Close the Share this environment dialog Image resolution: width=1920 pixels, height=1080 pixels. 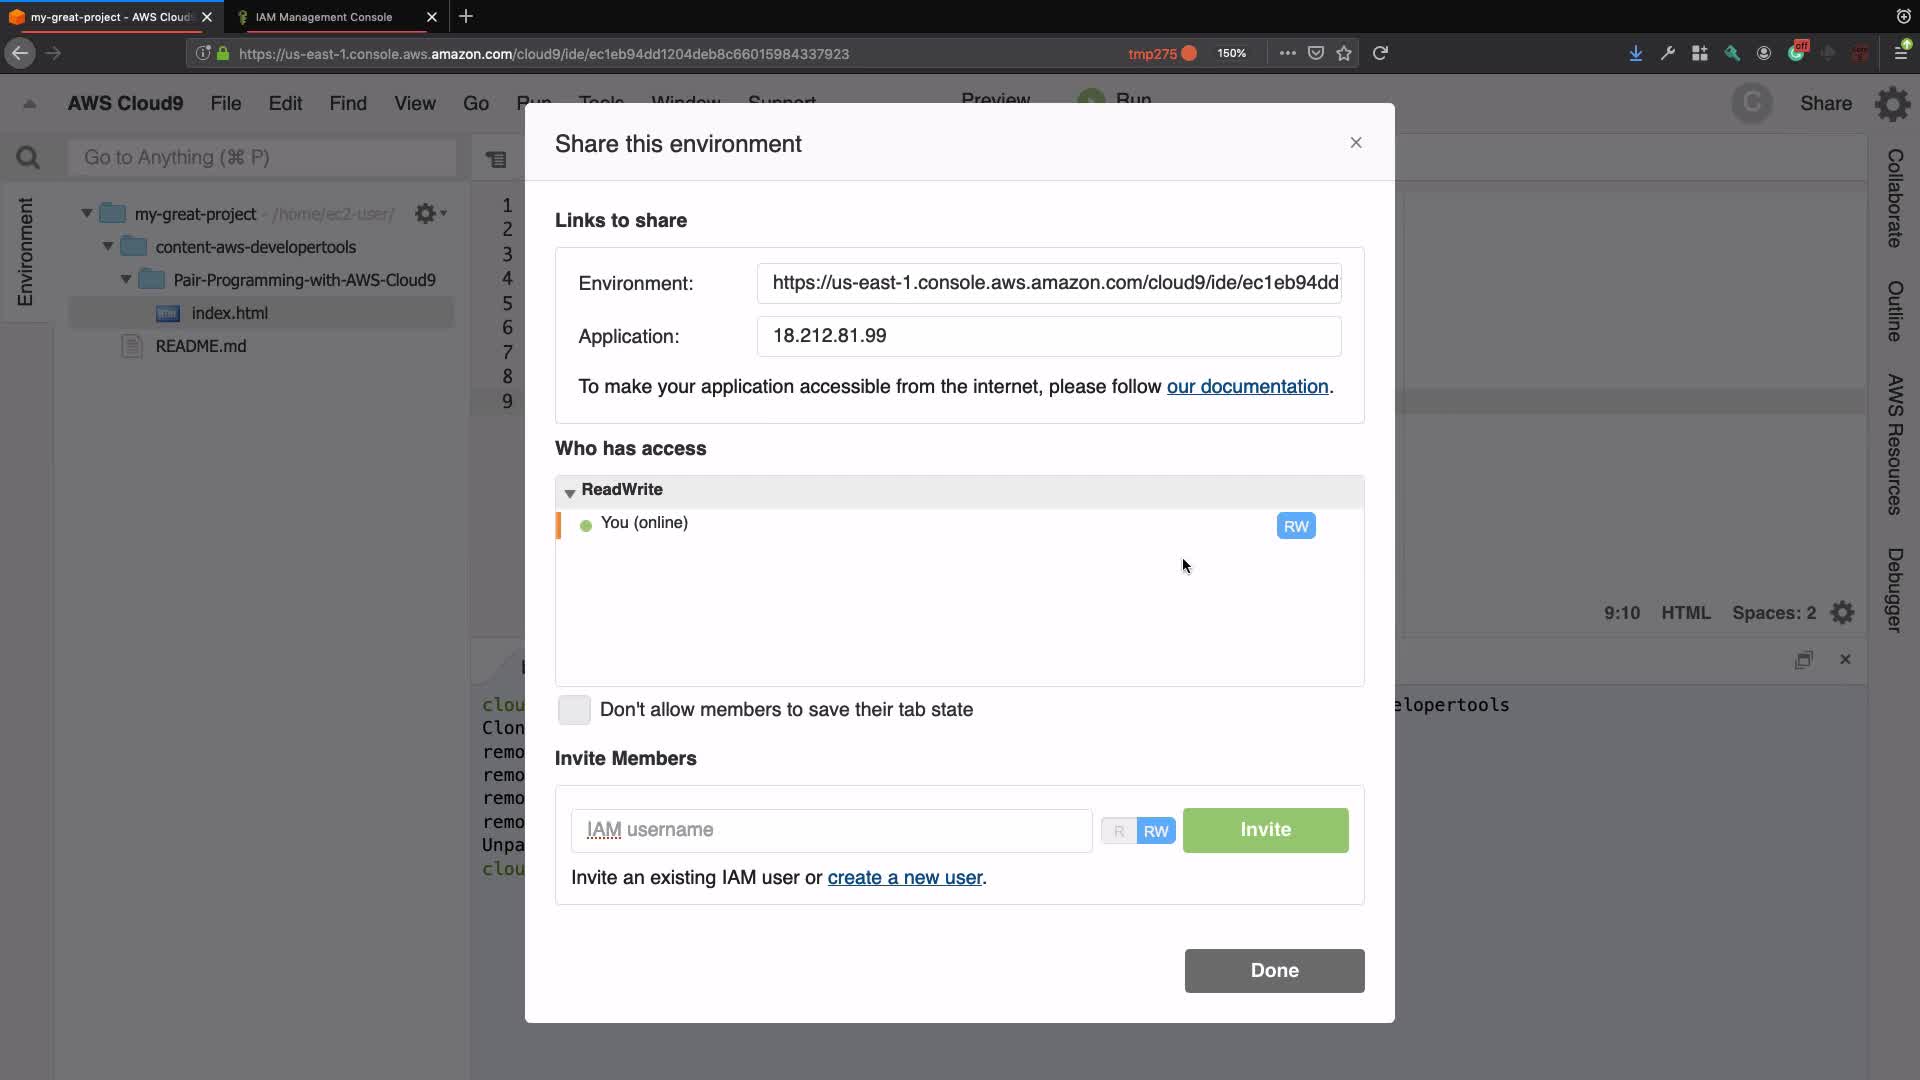pyautogui.click(x=1356, y=143)
